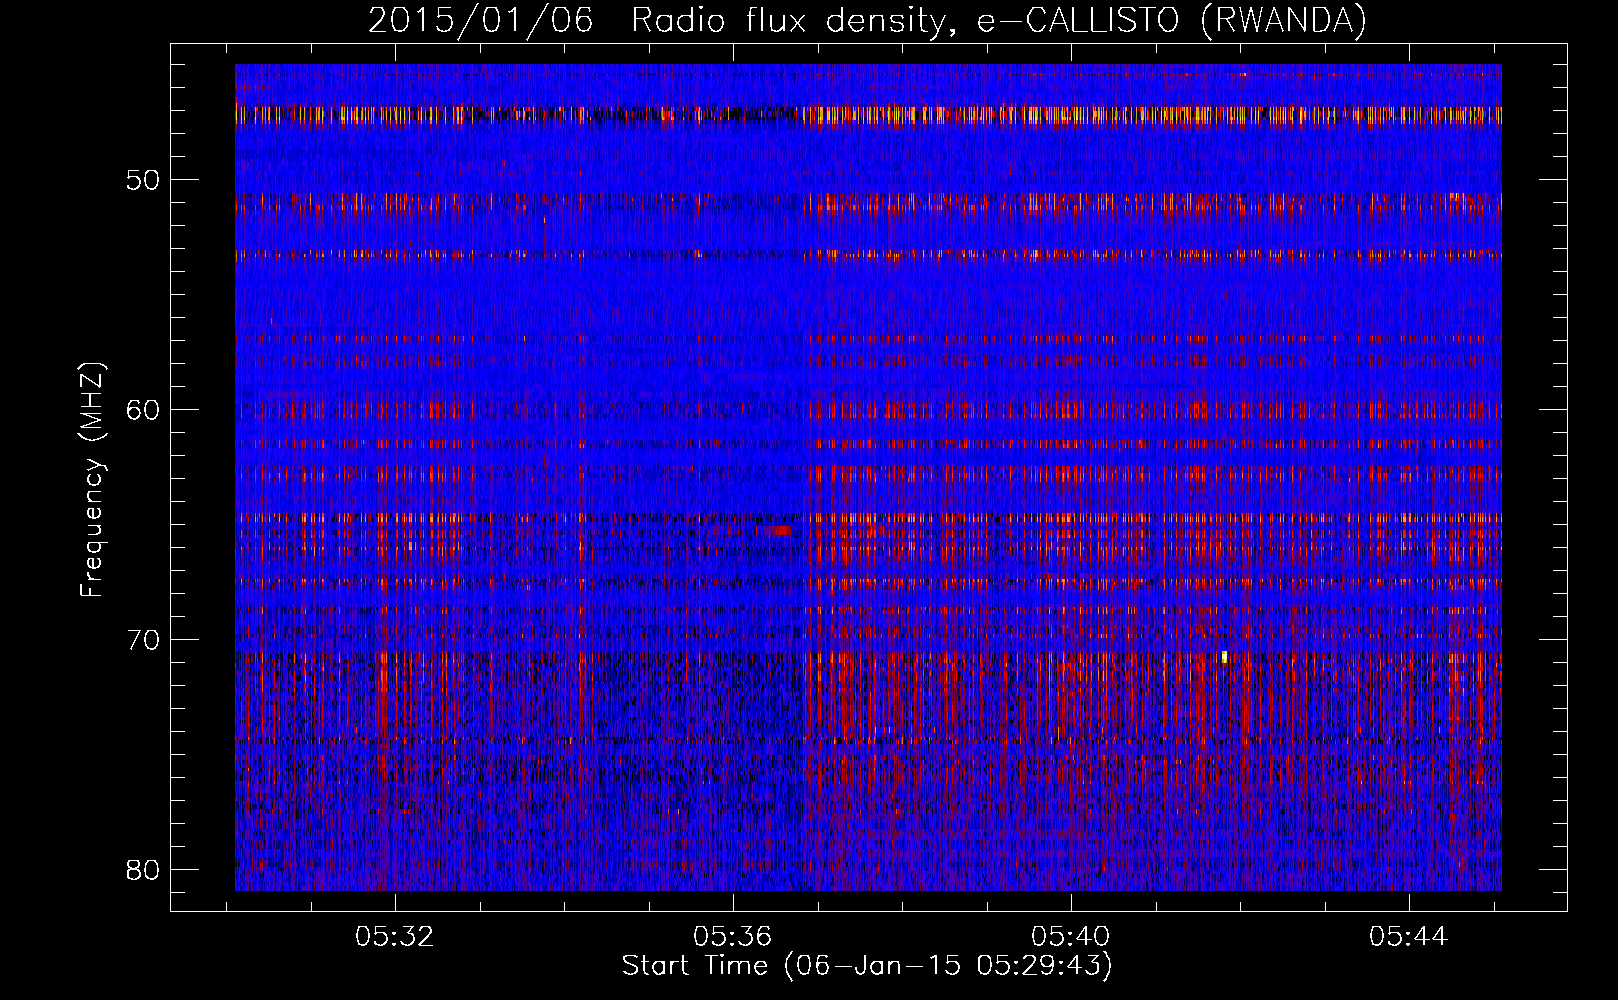The height and width of the screenshot is (1000, 1618).
Task: Click the 70 frequency tick label
Action: (144, 639)
